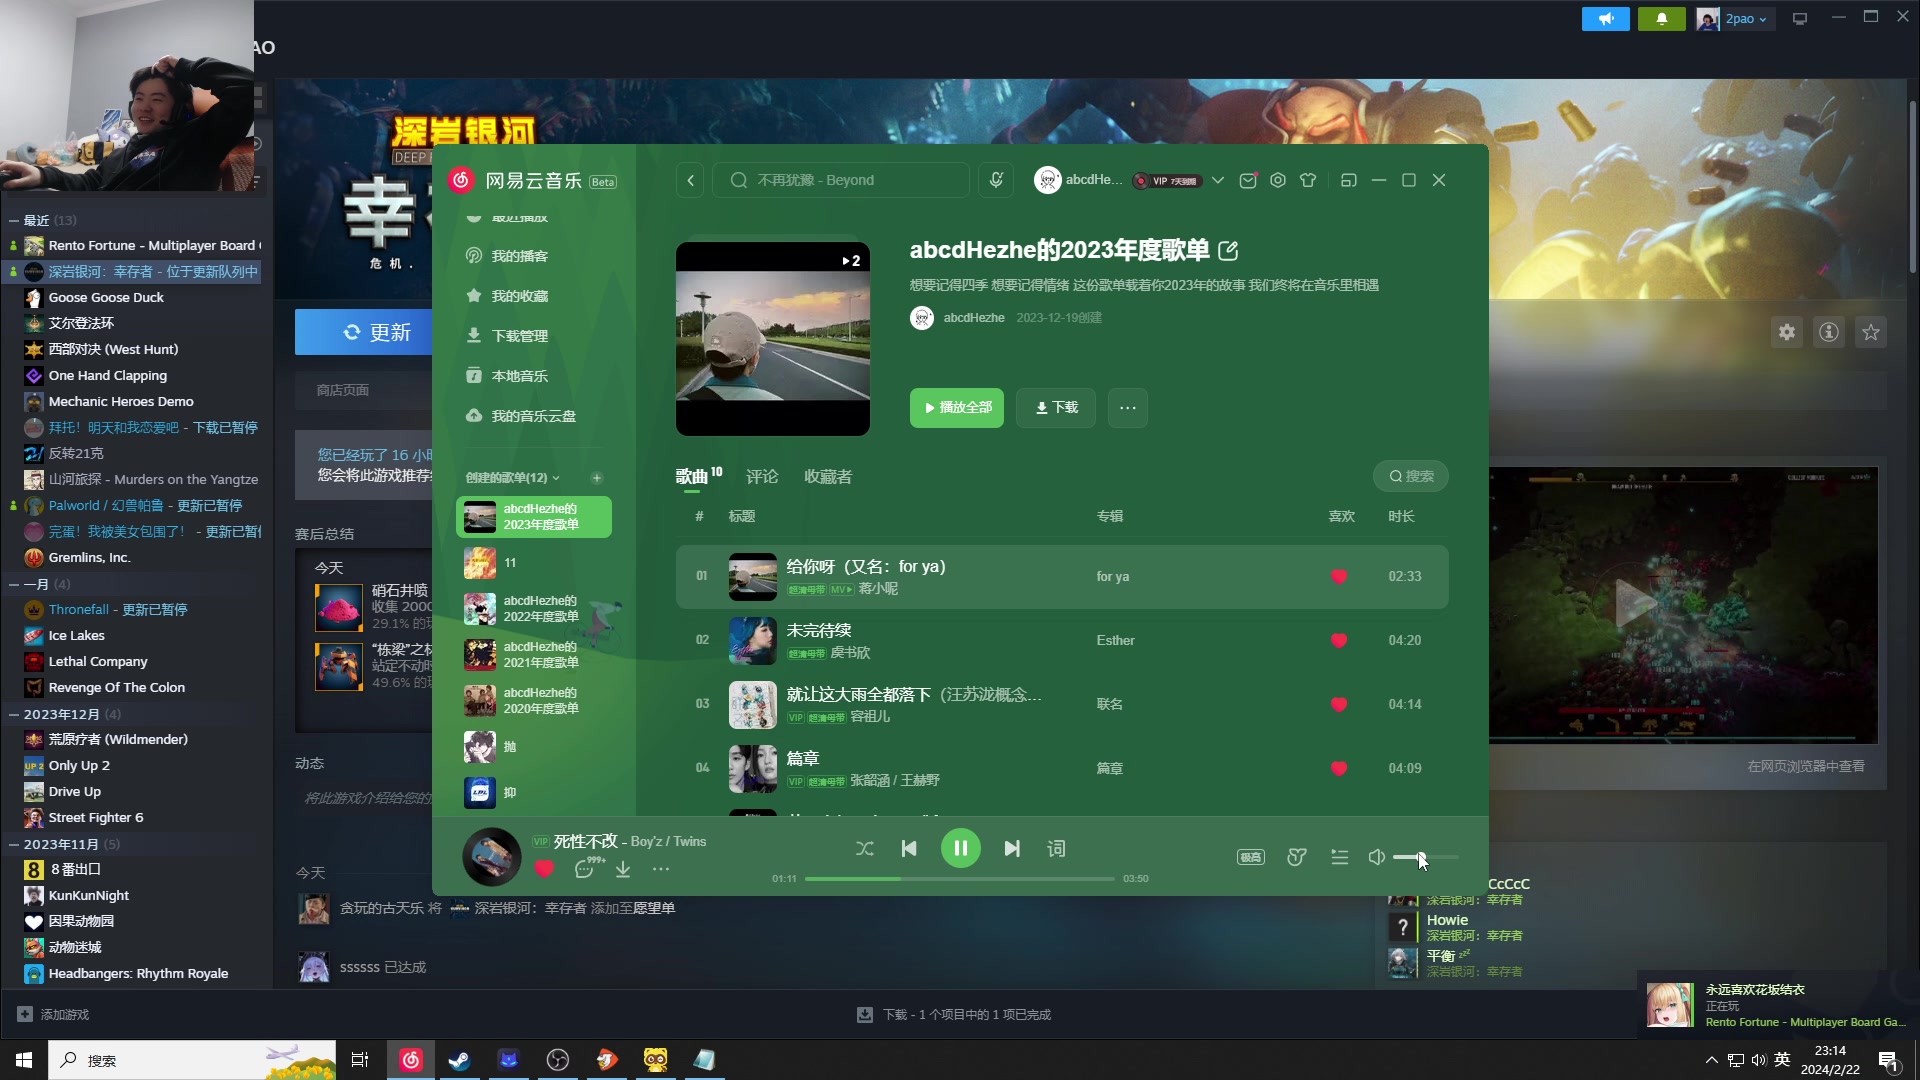Pause the current song
Screen dimensions: 1920x1080
coord(960,849)
